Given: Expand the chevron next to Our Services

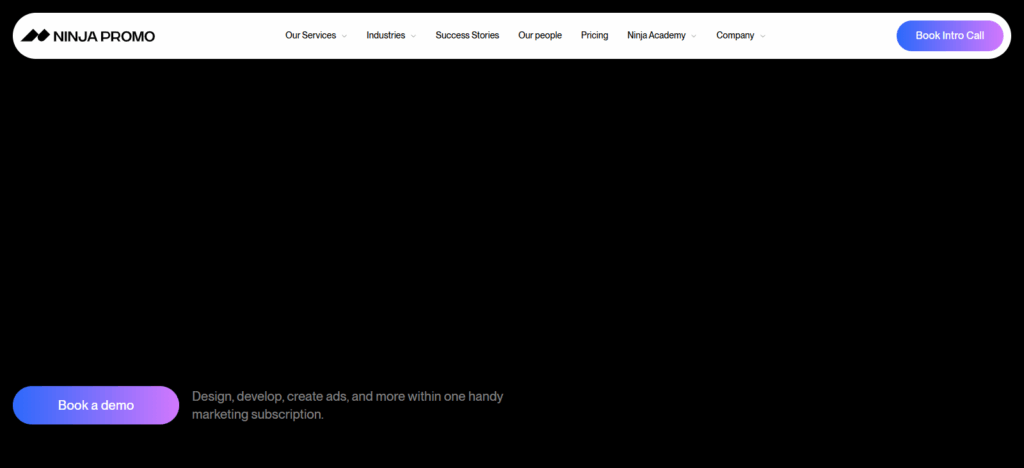Looking at the screenshot, I should pos(344,36).
